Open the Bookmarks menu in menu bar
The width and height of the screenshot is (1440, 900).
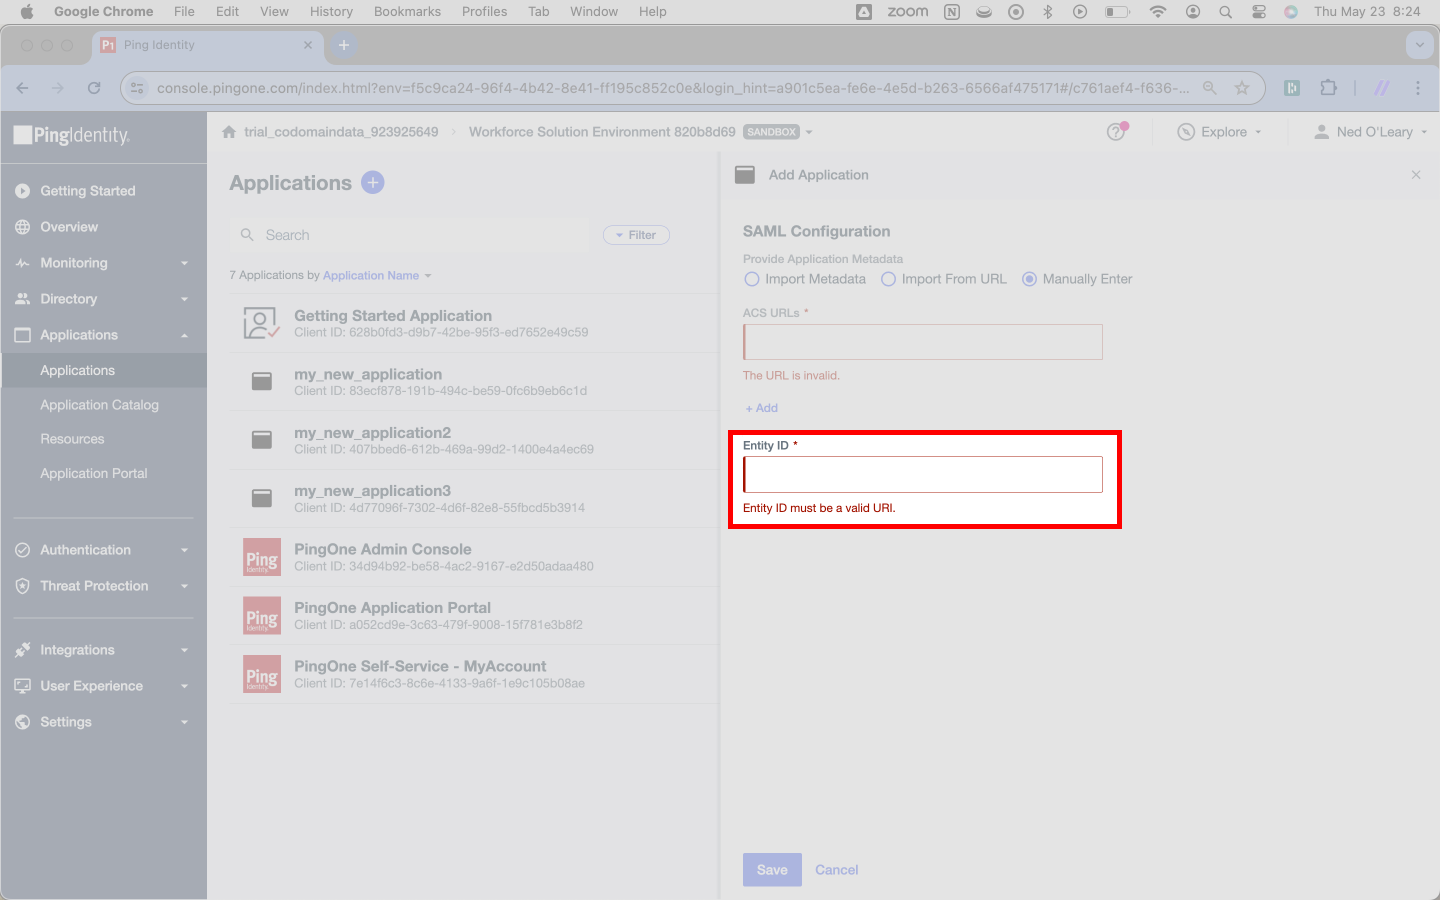pos(407,11)
